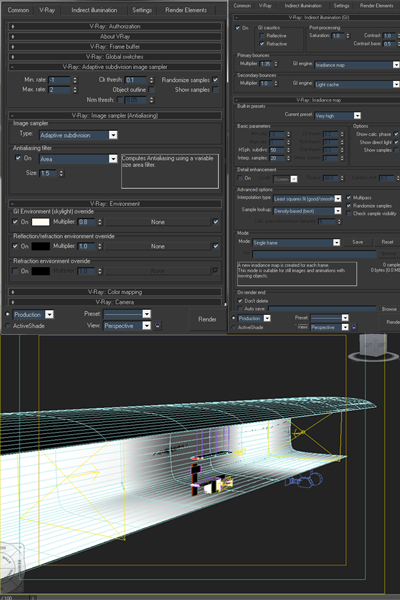Toggle Reflection/refraction environment override On checkbox
The image size is (400, 600).
pos(15,246)
